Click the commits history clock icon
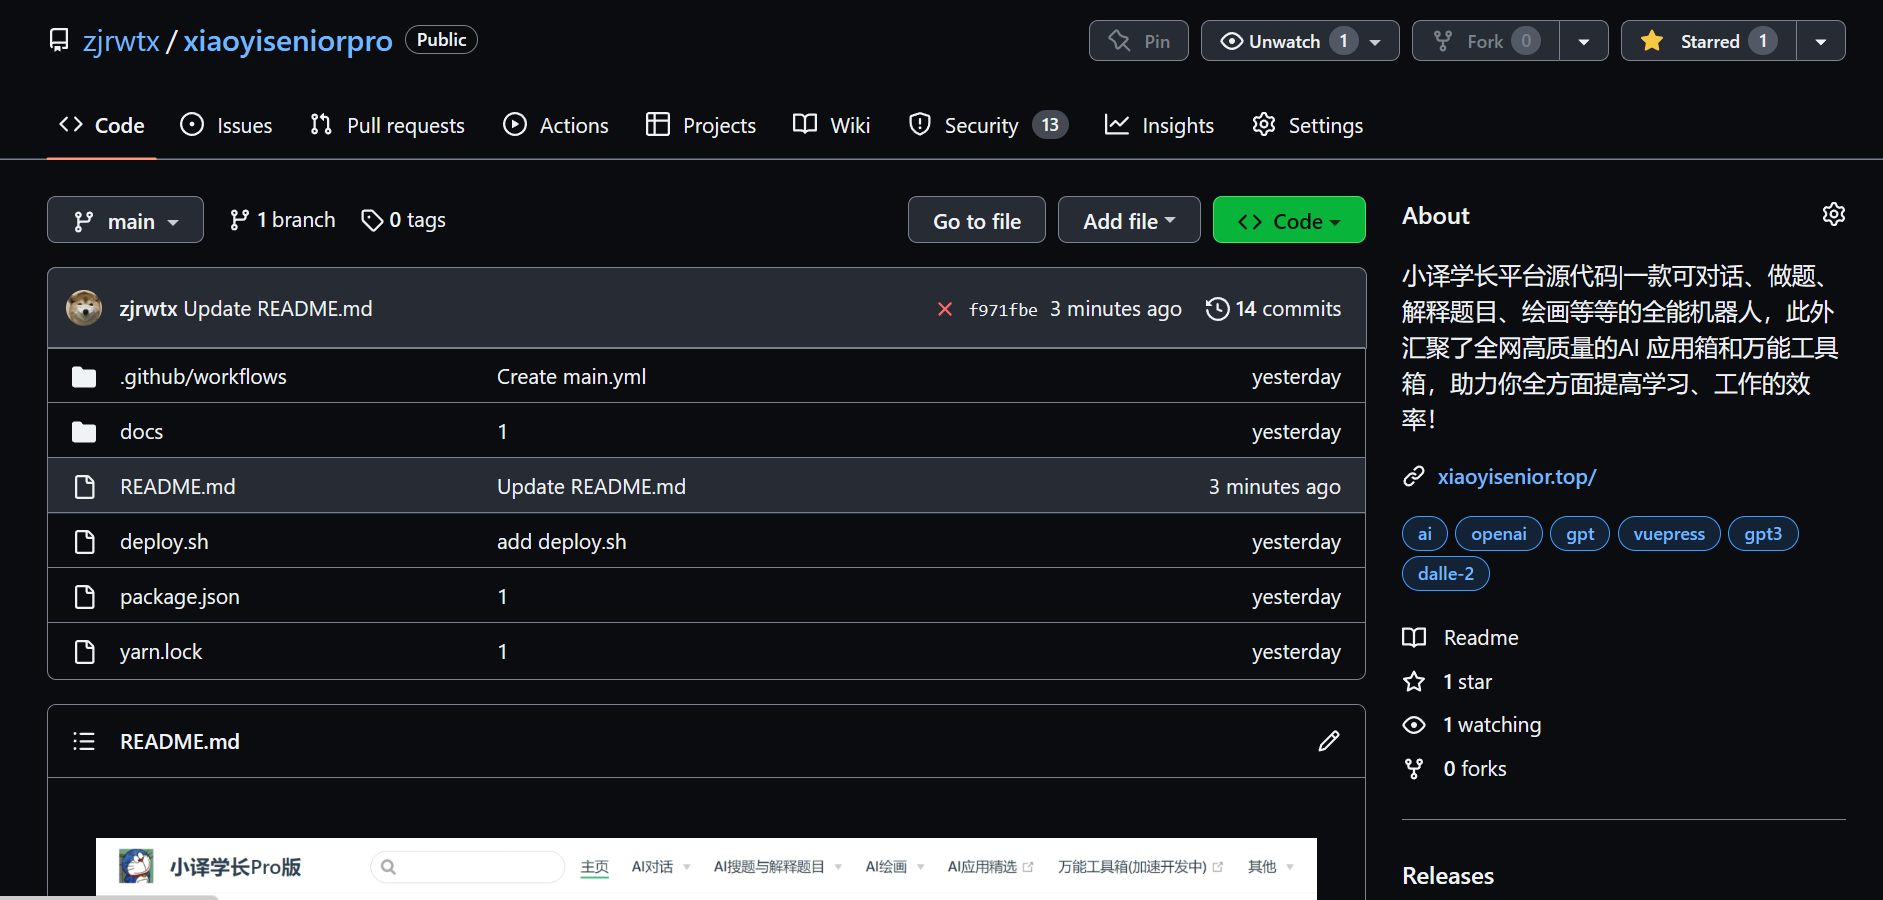The image size is (1883, 900). point(1217,309)
